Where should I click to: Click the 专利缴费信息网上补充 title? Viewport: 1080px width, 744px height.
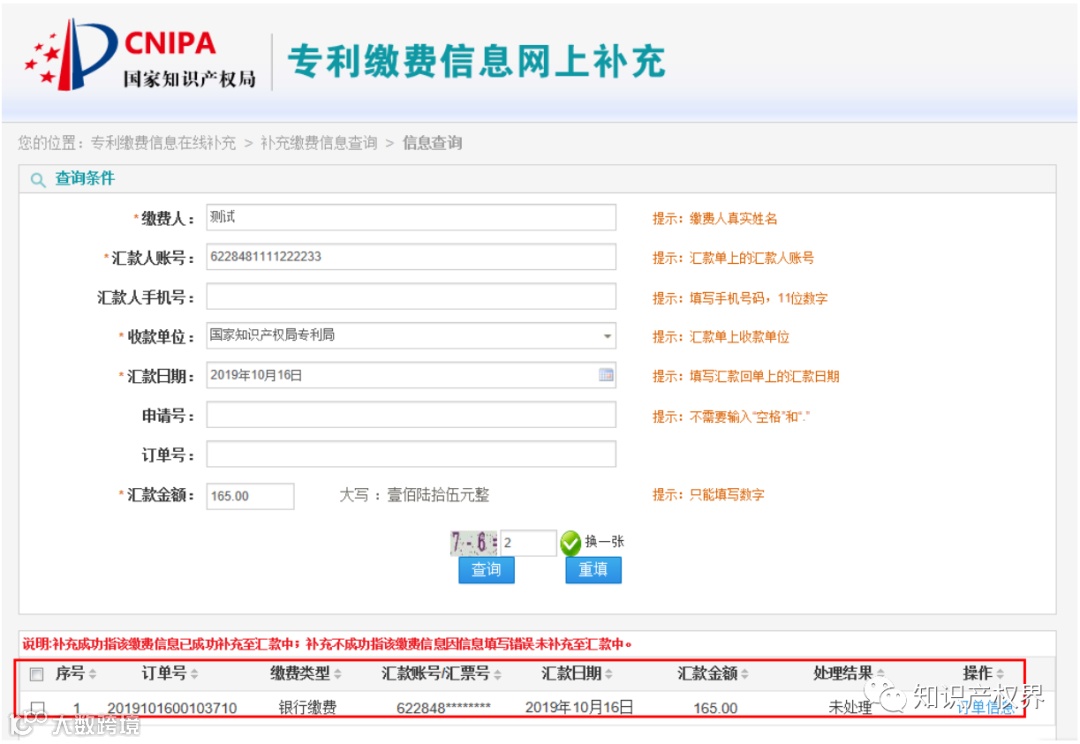(477, 61)
